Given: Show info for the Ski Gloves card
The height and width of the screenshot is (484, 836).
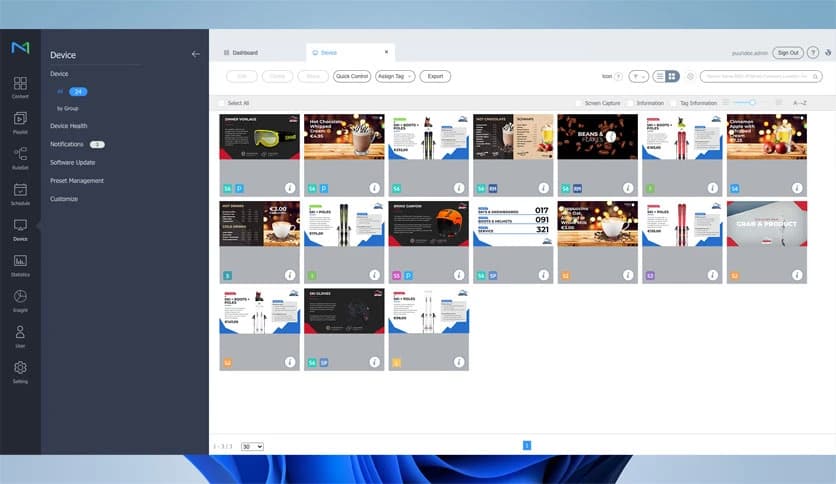Looking at the screenshot, I should [374, 362].
